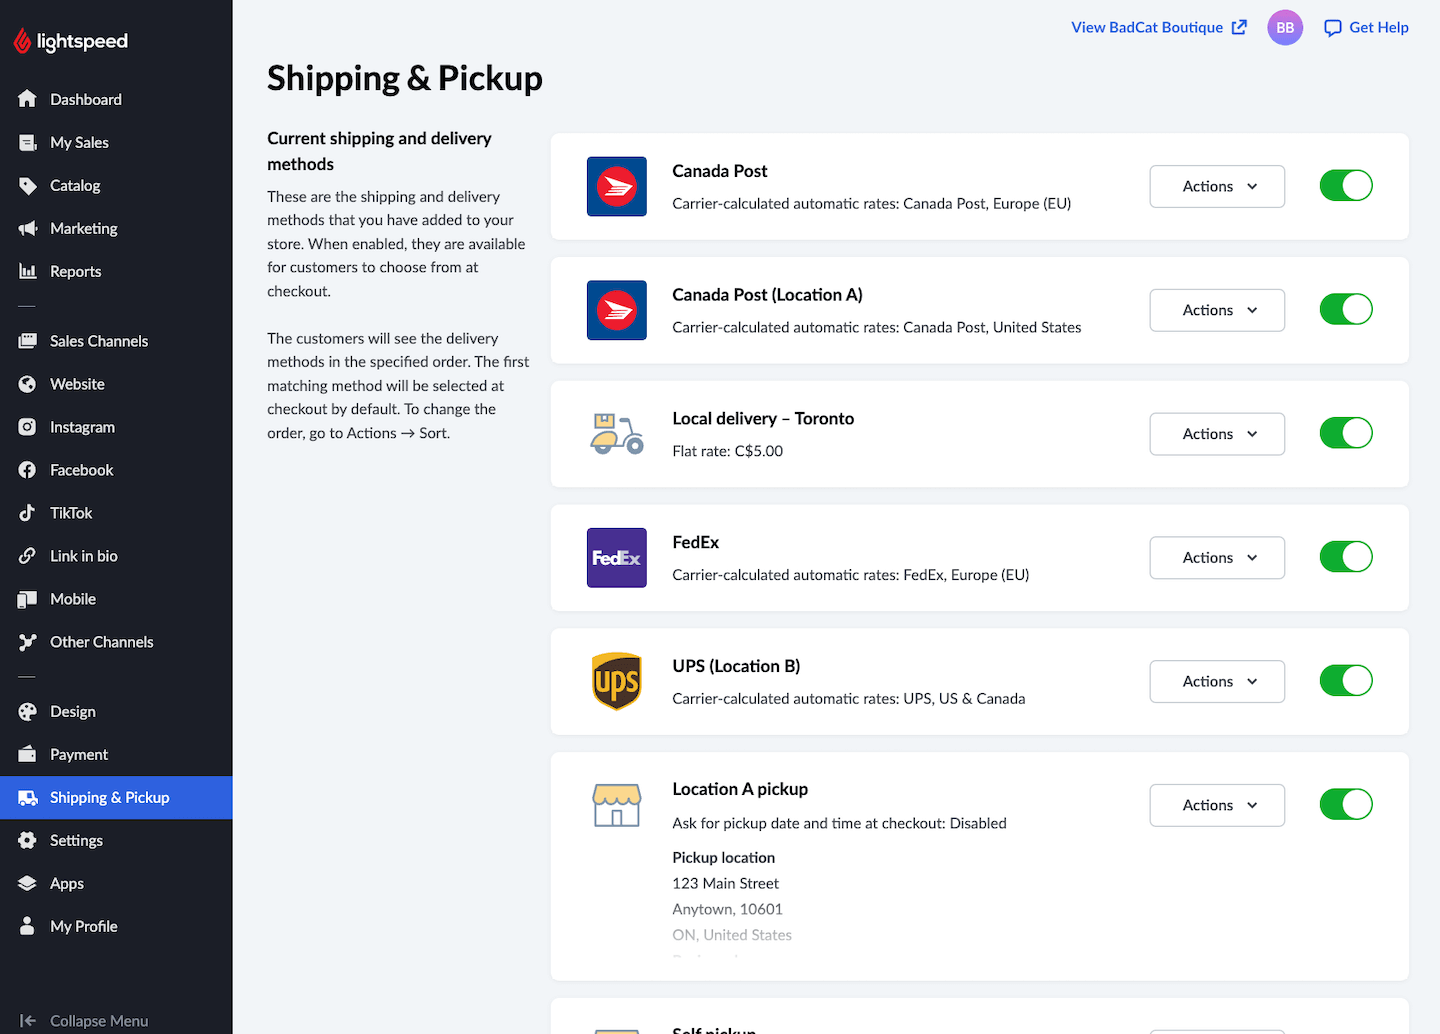The image size is (1440, 1034).
Task: Click the Shipping & Pickup page heading
Action: coord(405,78)
